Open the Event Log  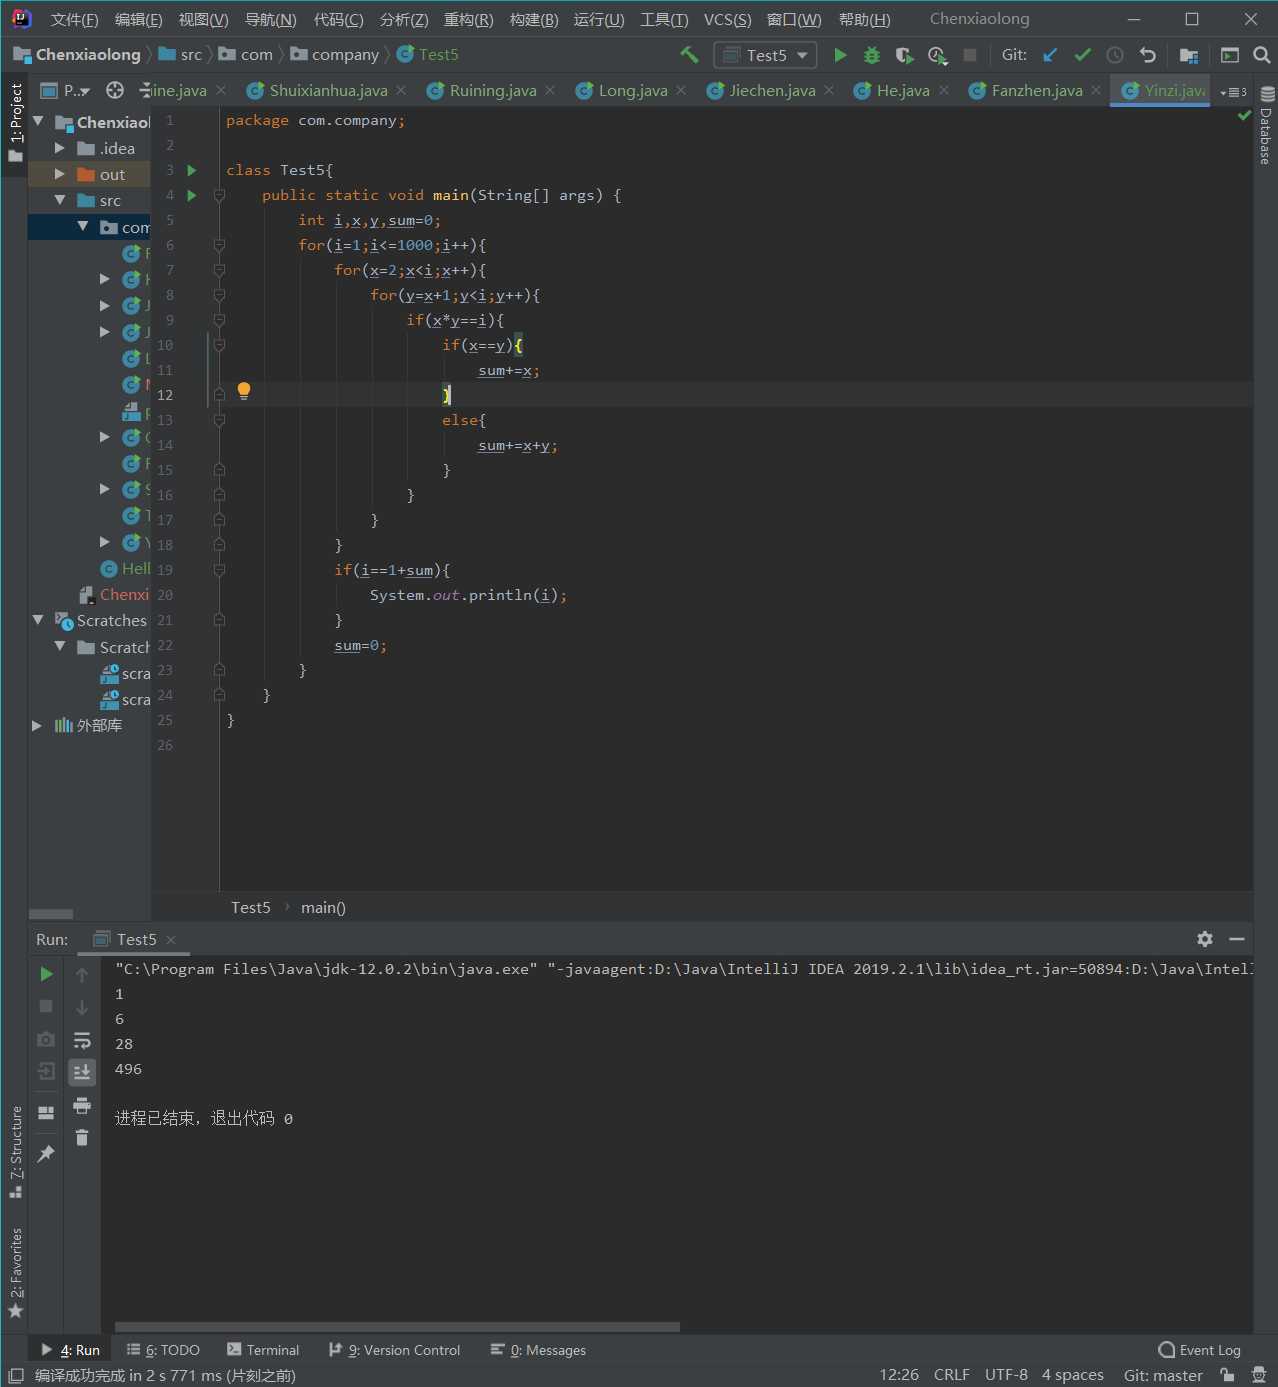(x=1200, y=1350)
